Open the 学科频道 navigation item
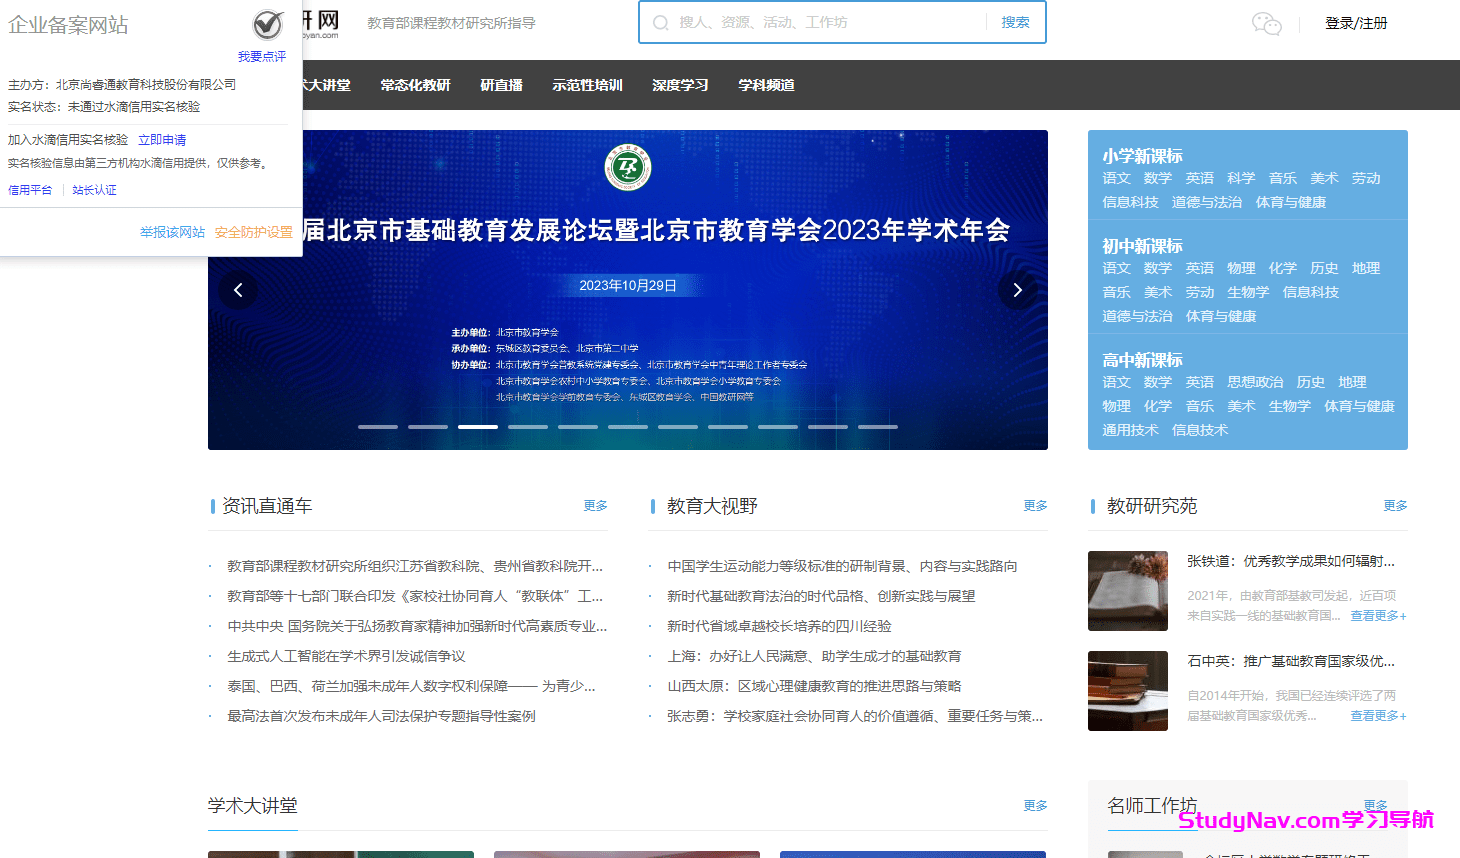1460x858 pixels. (766, 85)
